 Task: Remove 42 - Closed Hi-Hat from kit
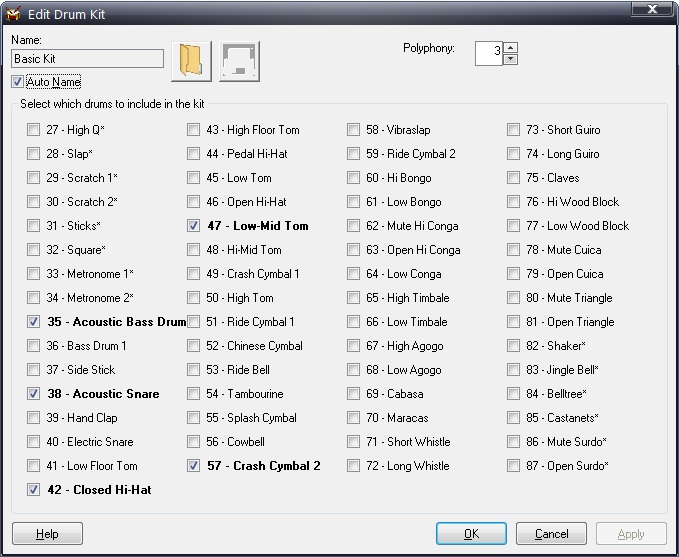pos(34,490)
